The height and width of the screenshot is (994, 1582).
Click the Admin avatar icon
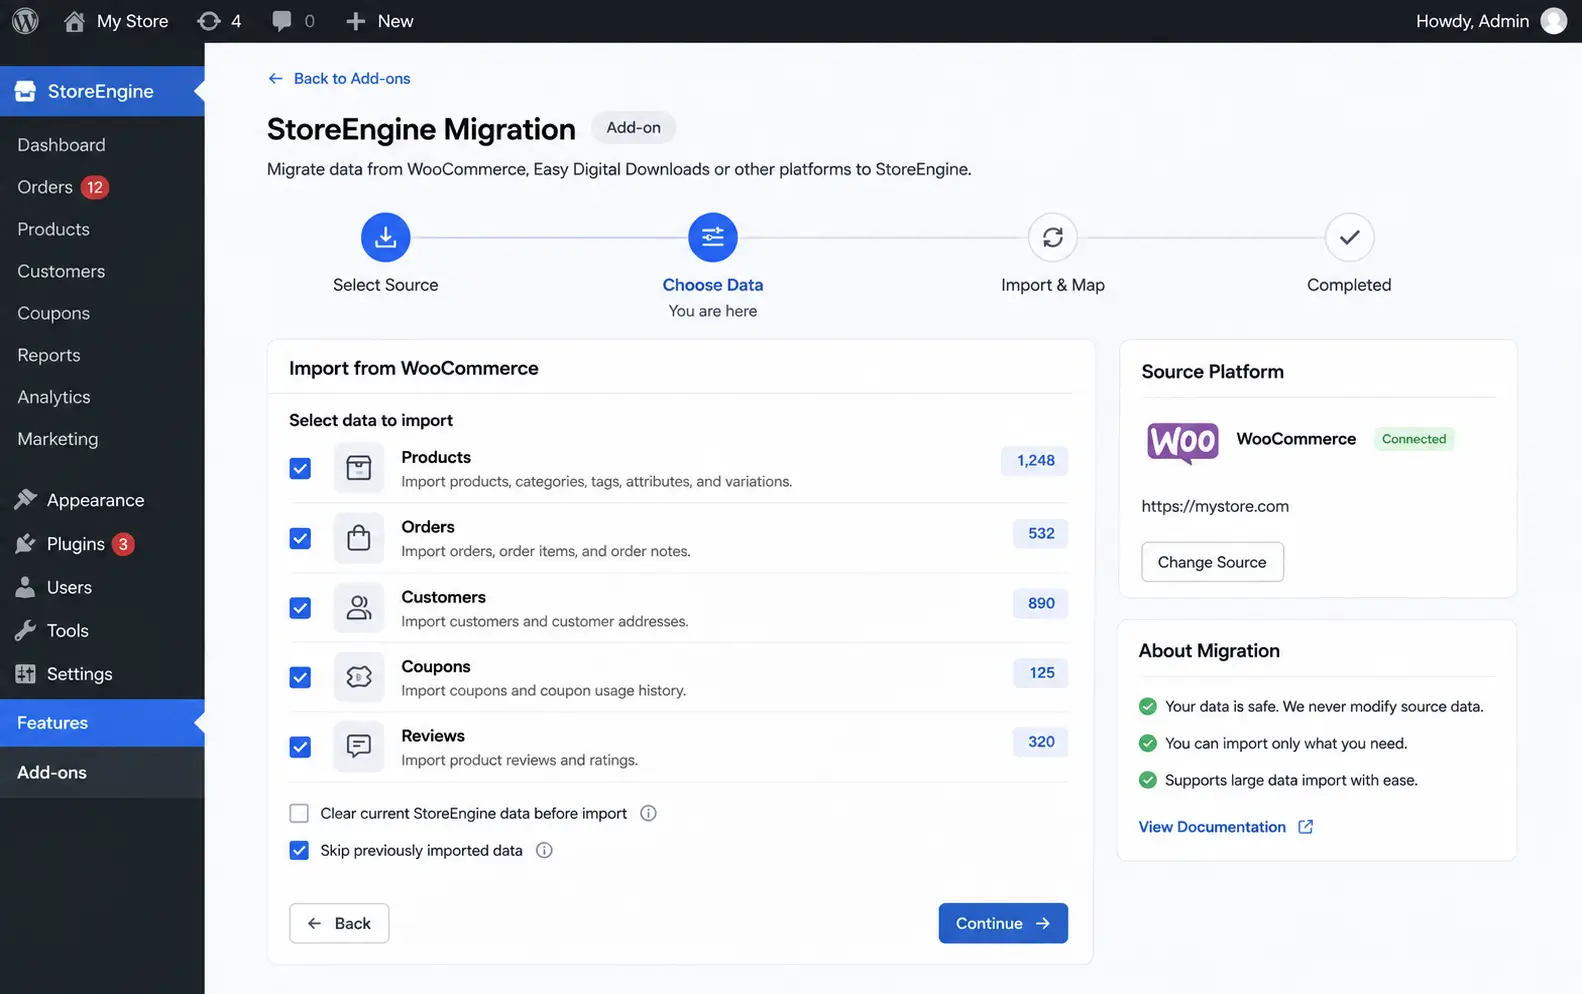pos(1554,21)
